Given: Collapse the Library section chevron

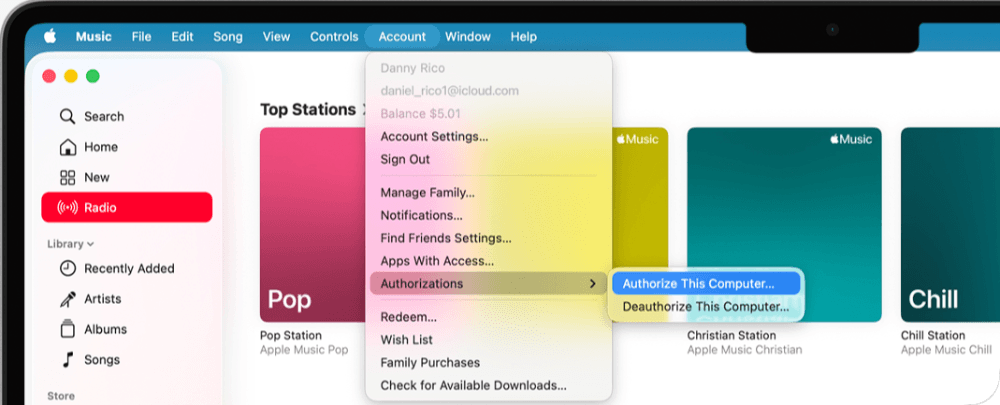Looking at the screenshot, I should (91, 244).
